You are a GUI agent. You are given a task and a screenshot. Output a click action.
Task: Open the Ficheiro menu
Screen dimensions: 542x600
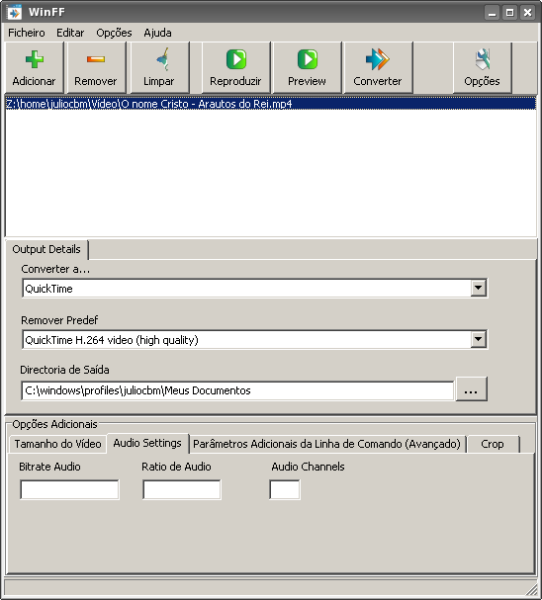[x=26, y=33]
